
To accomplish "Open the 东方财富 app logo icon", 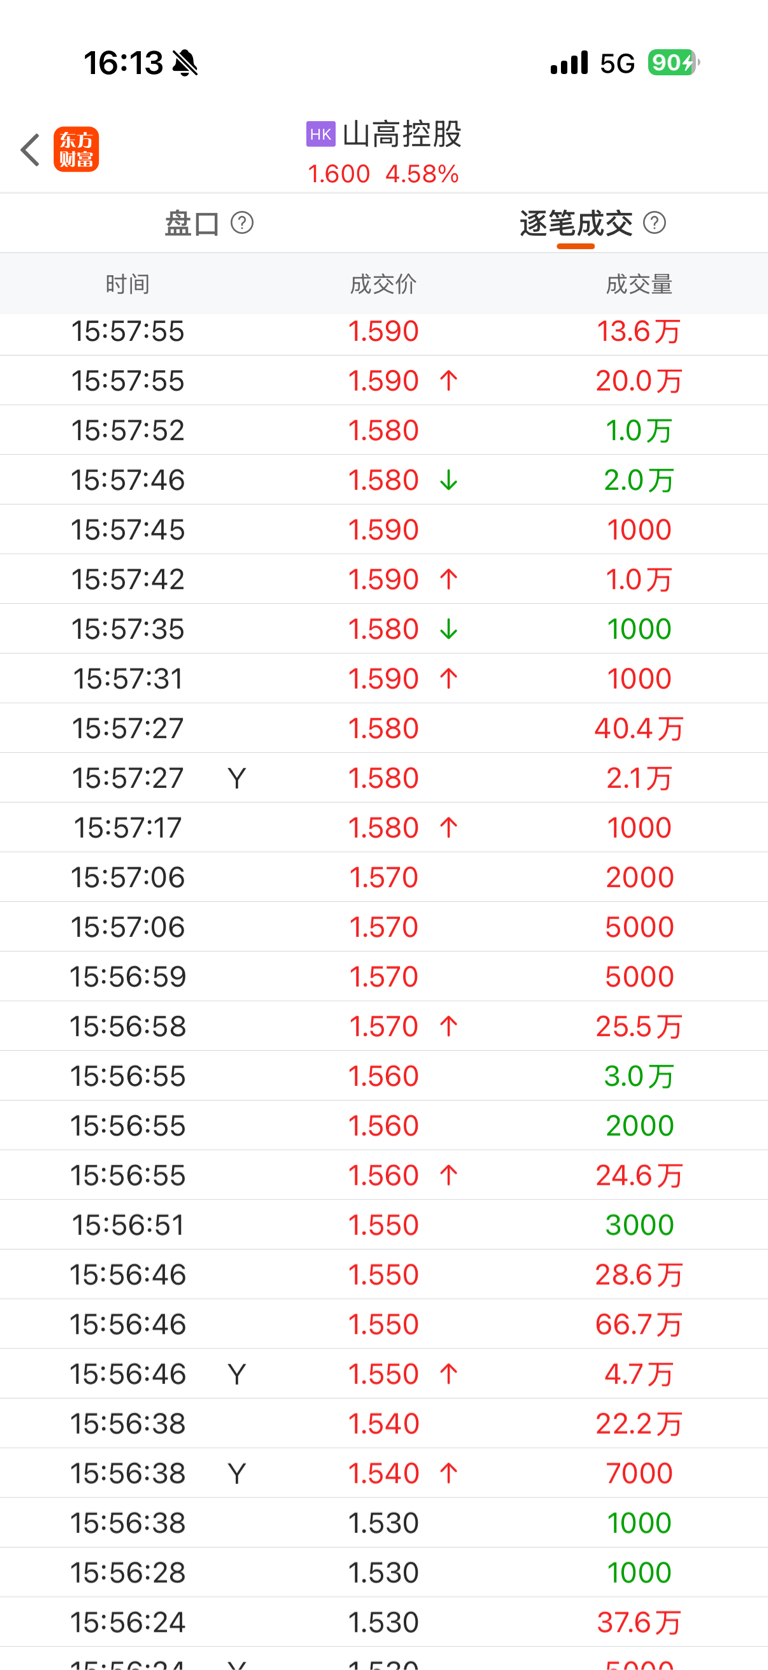I will click(x=76, y=150).
